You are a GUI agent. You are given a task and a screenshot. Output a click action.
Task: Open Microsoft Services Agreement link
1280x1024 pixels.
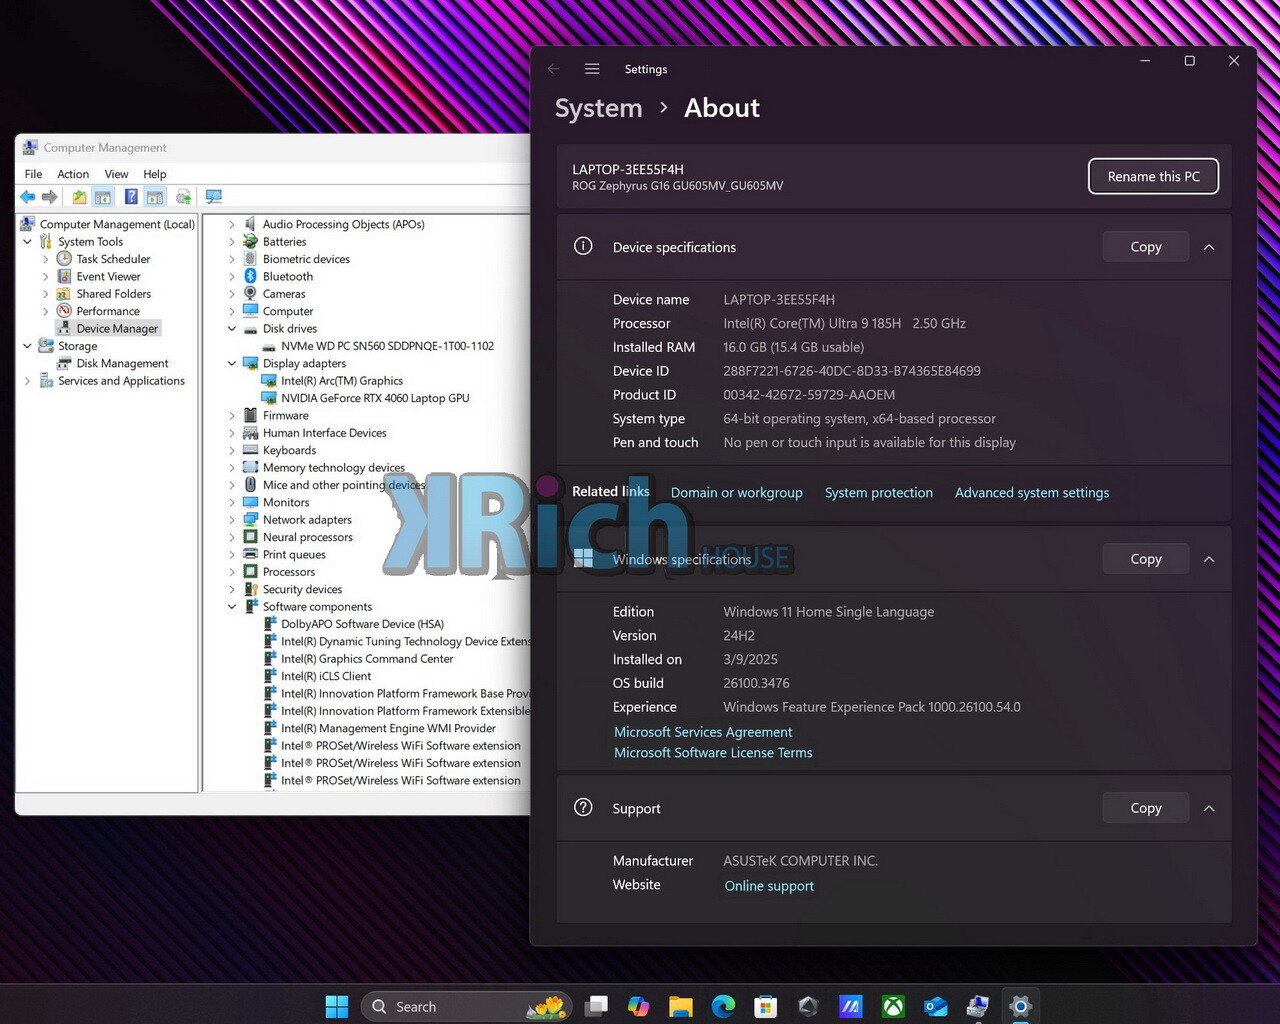[x=703, y=732]
